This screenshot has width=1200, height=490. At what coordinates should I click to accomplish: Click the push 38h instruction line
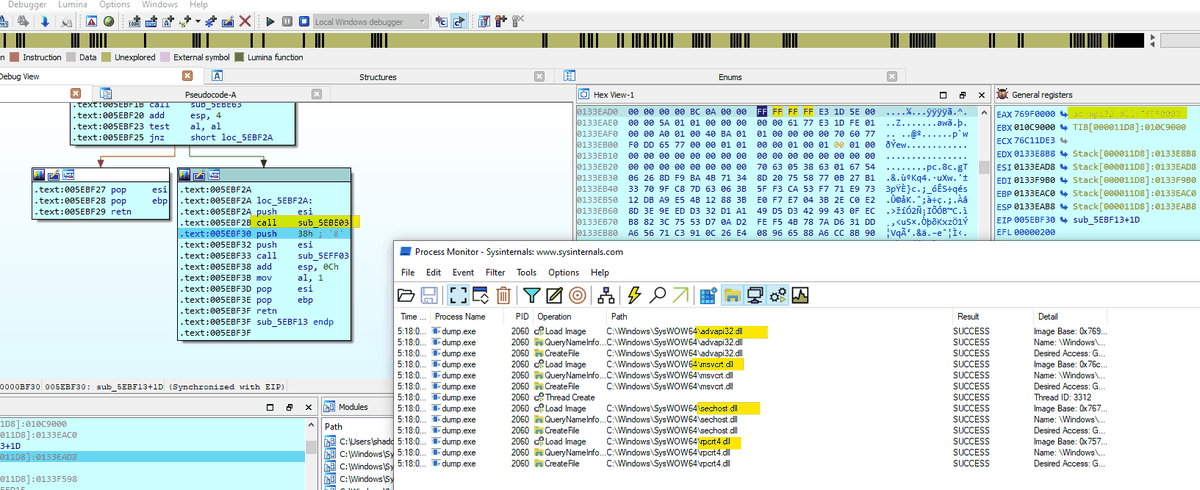tap(263, 233)
